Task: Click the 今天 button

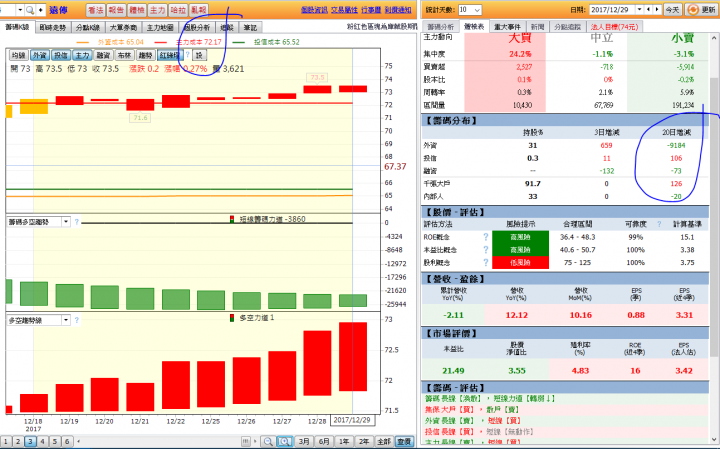Action: tap(672, 10)
